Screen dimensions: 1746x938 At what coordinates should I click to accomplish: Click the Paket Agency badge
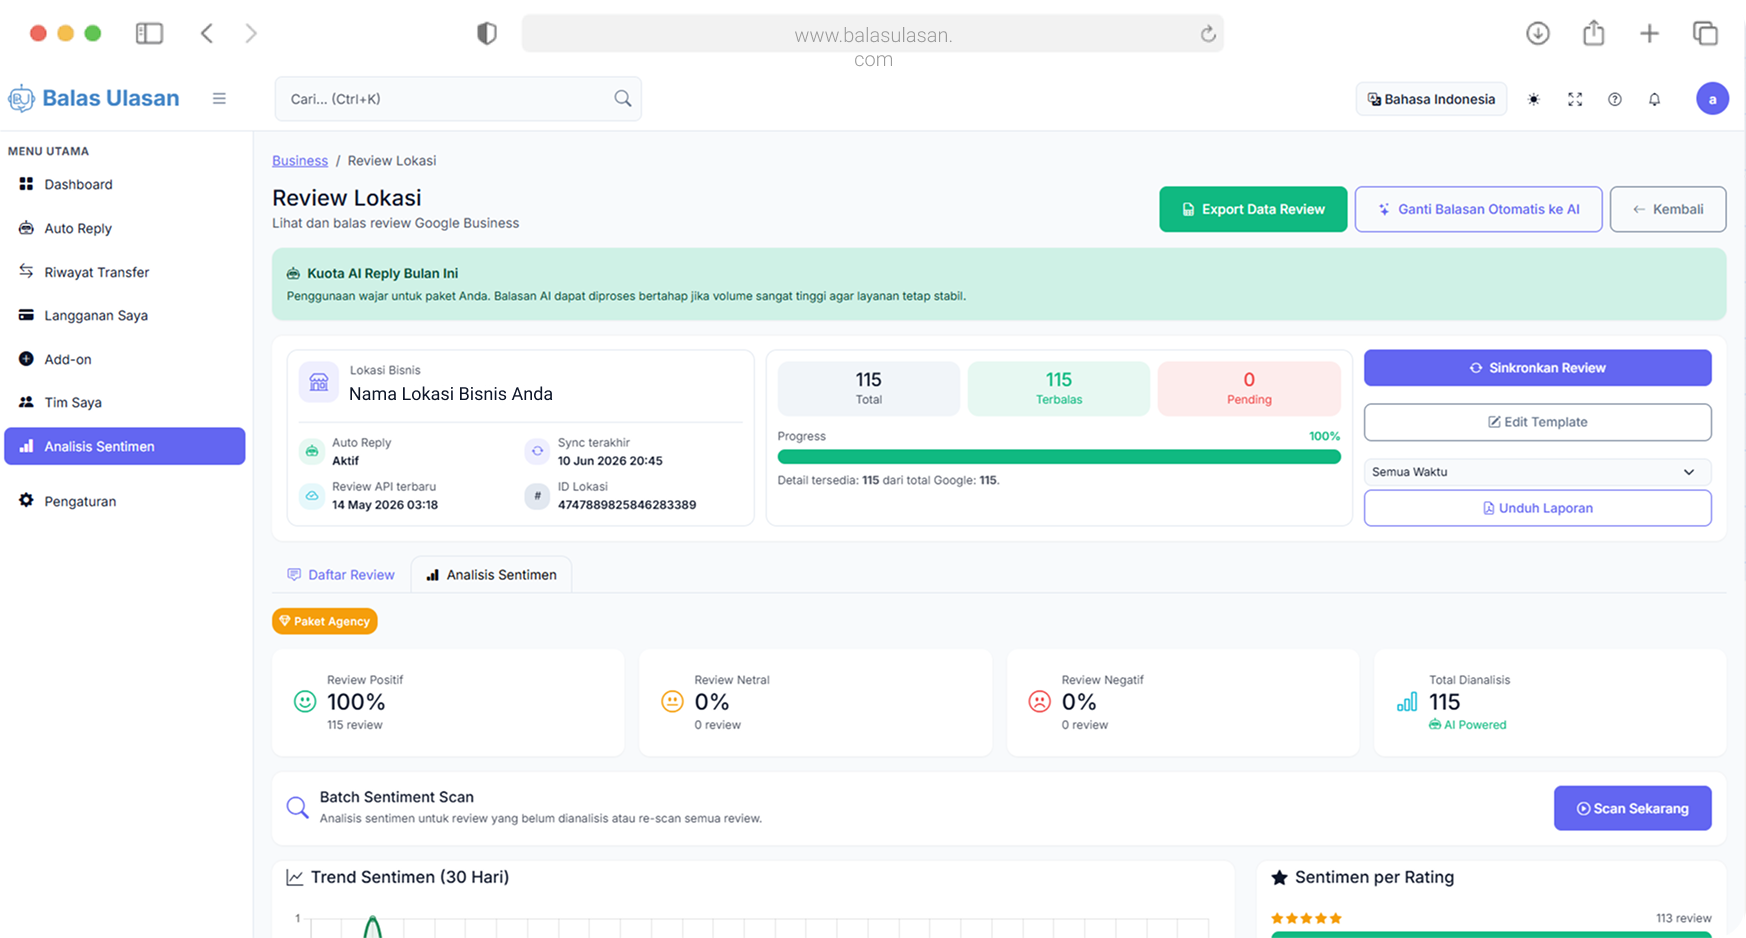pos(324,621)
